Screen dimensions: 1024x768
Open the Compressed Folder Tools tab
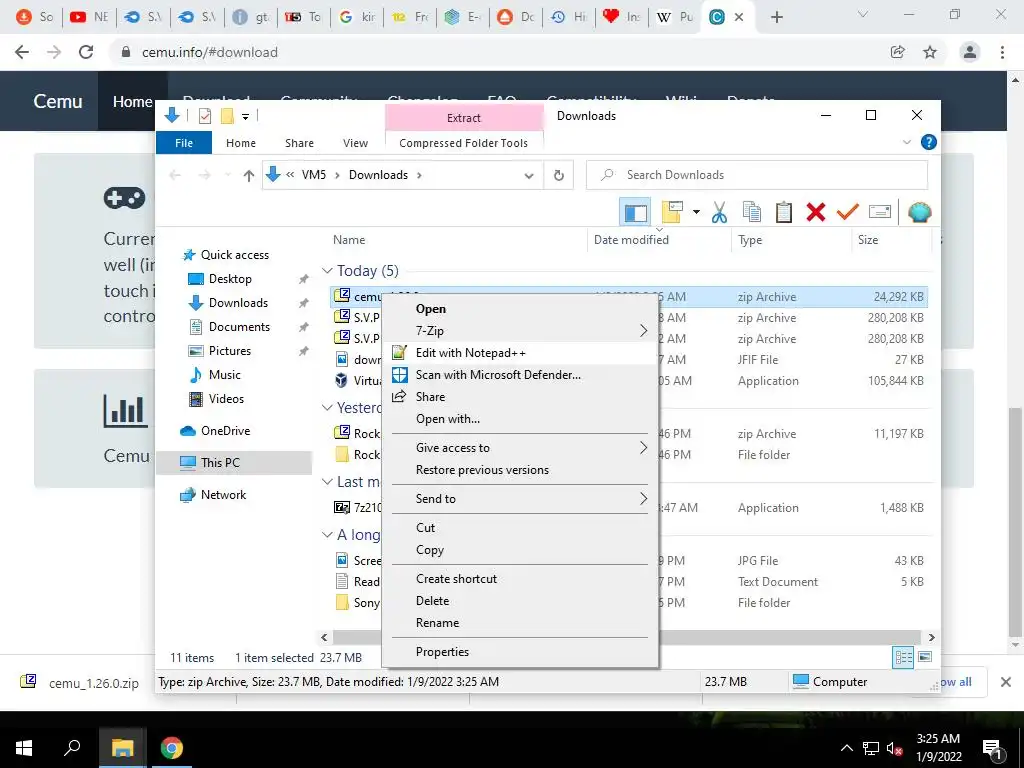(x=464, y=143)
